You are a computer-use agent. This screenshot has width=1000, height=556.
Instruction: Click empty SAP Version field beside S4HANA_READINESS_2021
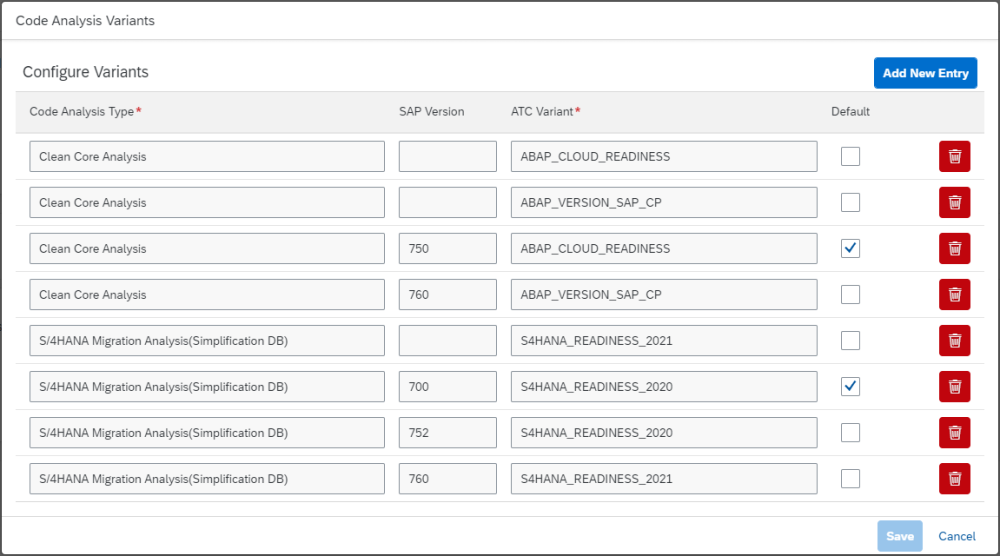[x=448, y=340]
